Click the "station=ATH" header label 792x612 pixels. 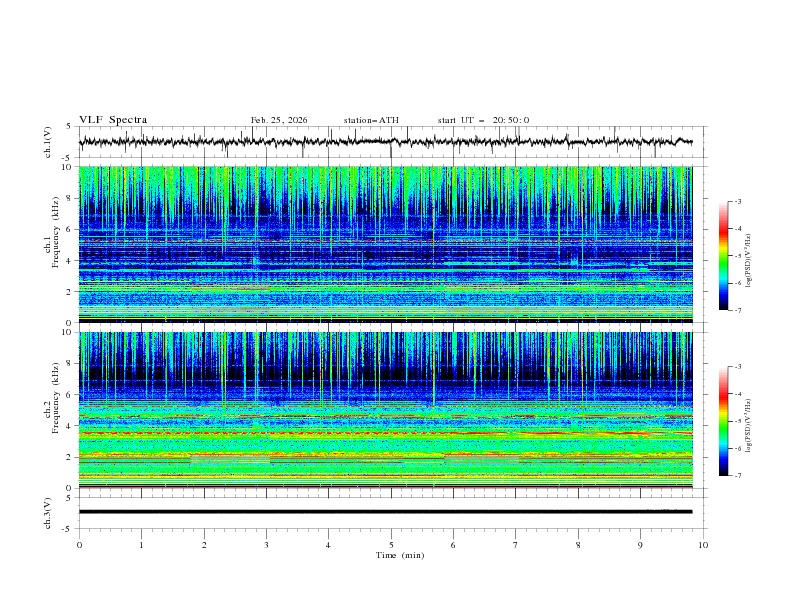click(371, 120)
